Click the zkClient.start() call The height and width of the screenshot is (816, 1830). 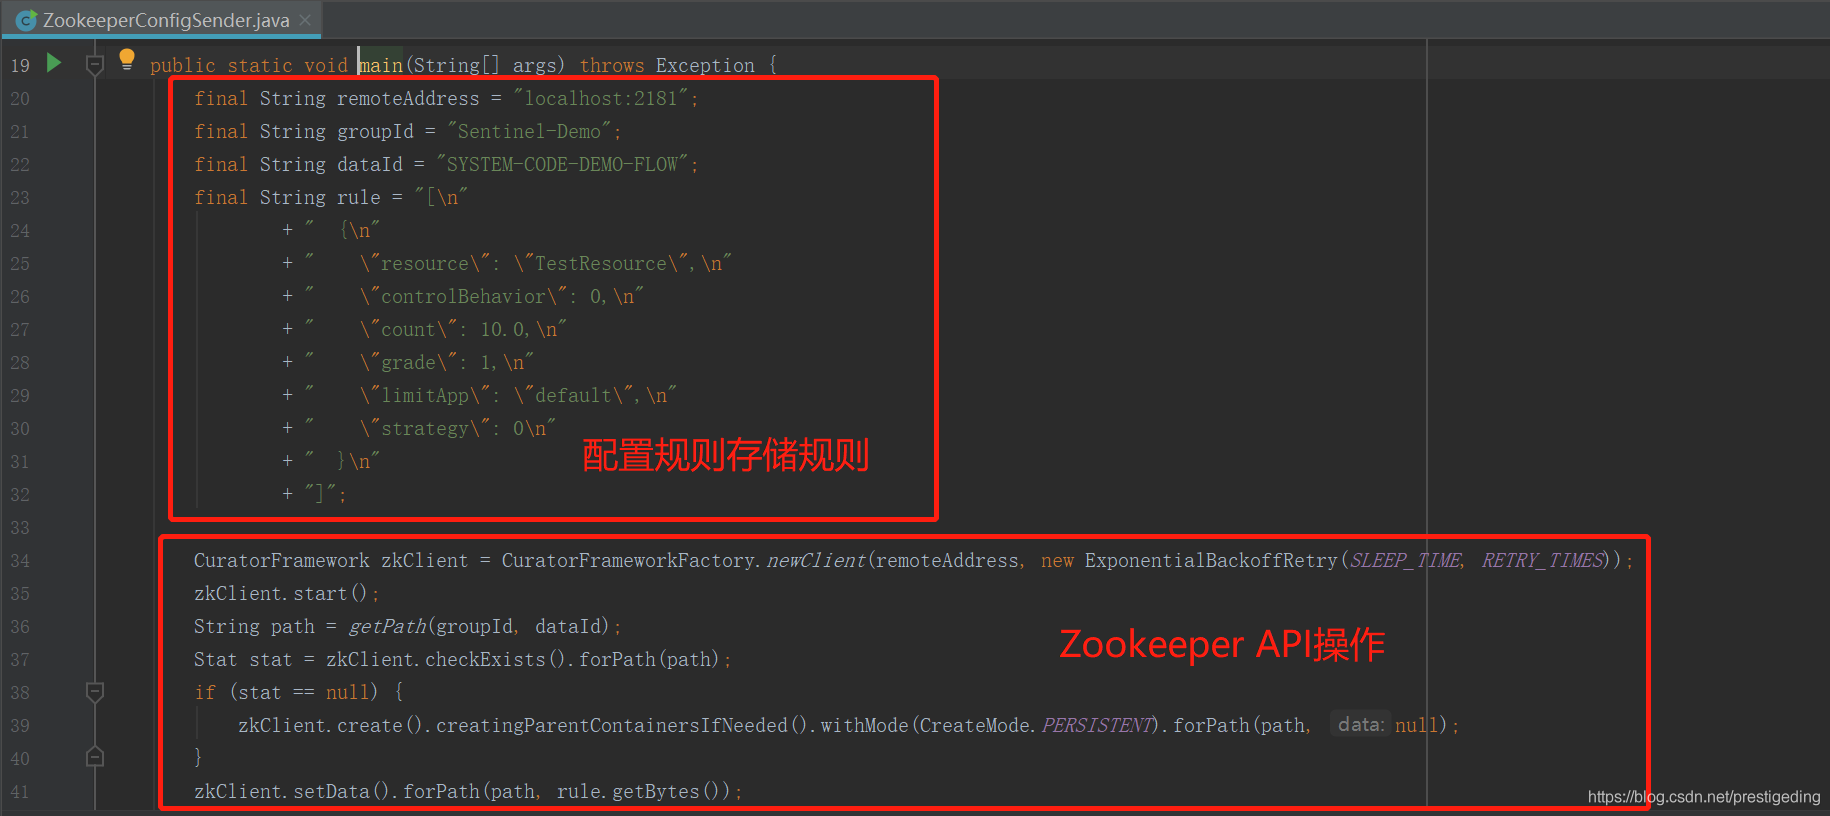(x=282, y=593)
